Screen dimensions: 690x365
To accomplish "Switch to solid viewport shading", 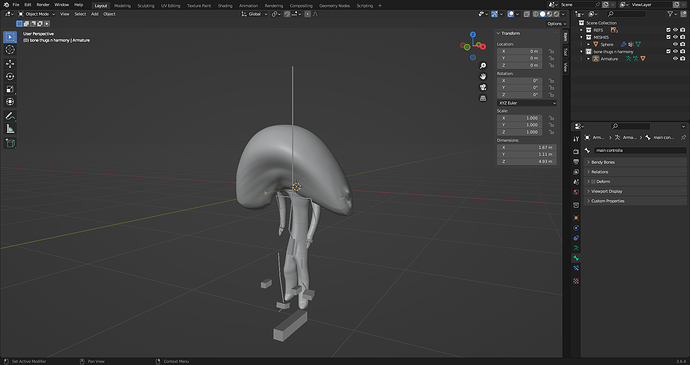I will tap(543, 14).
